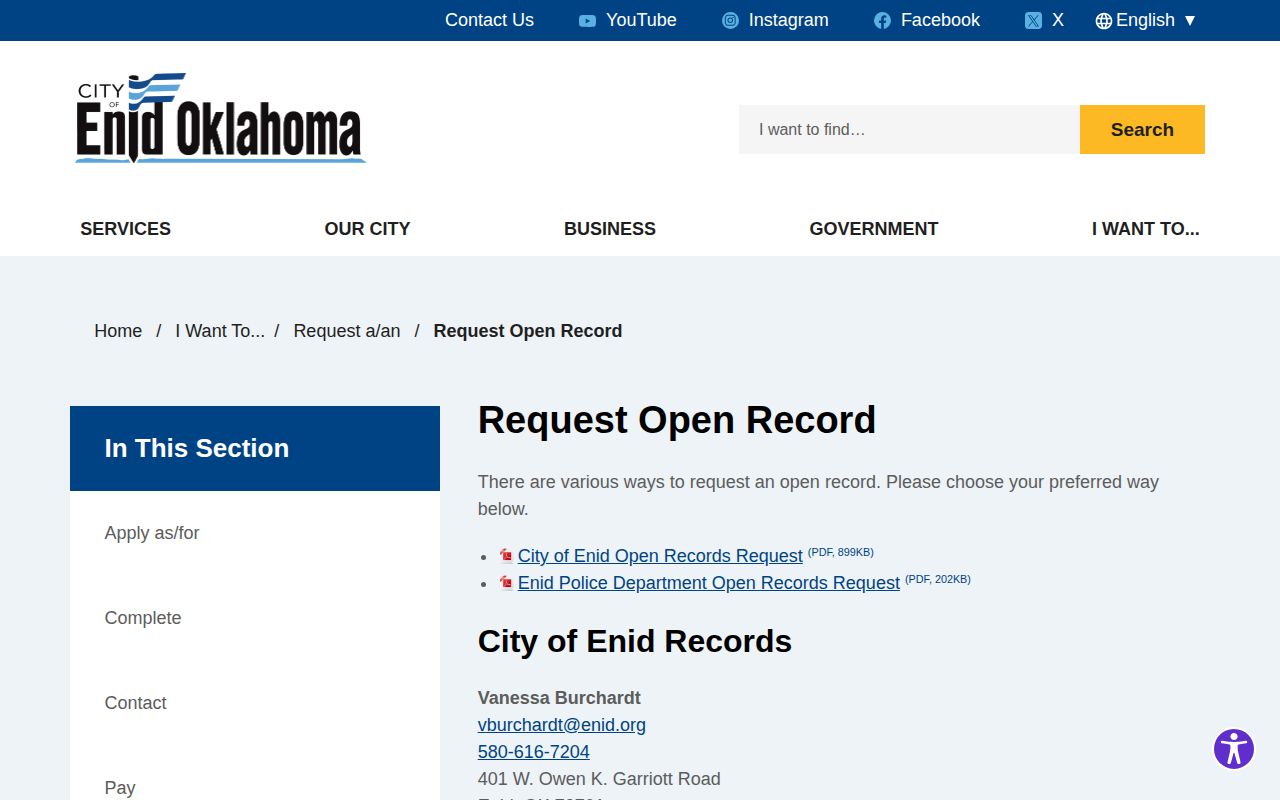Click the City of Enid Oklahoma logo

coord(221,118)
